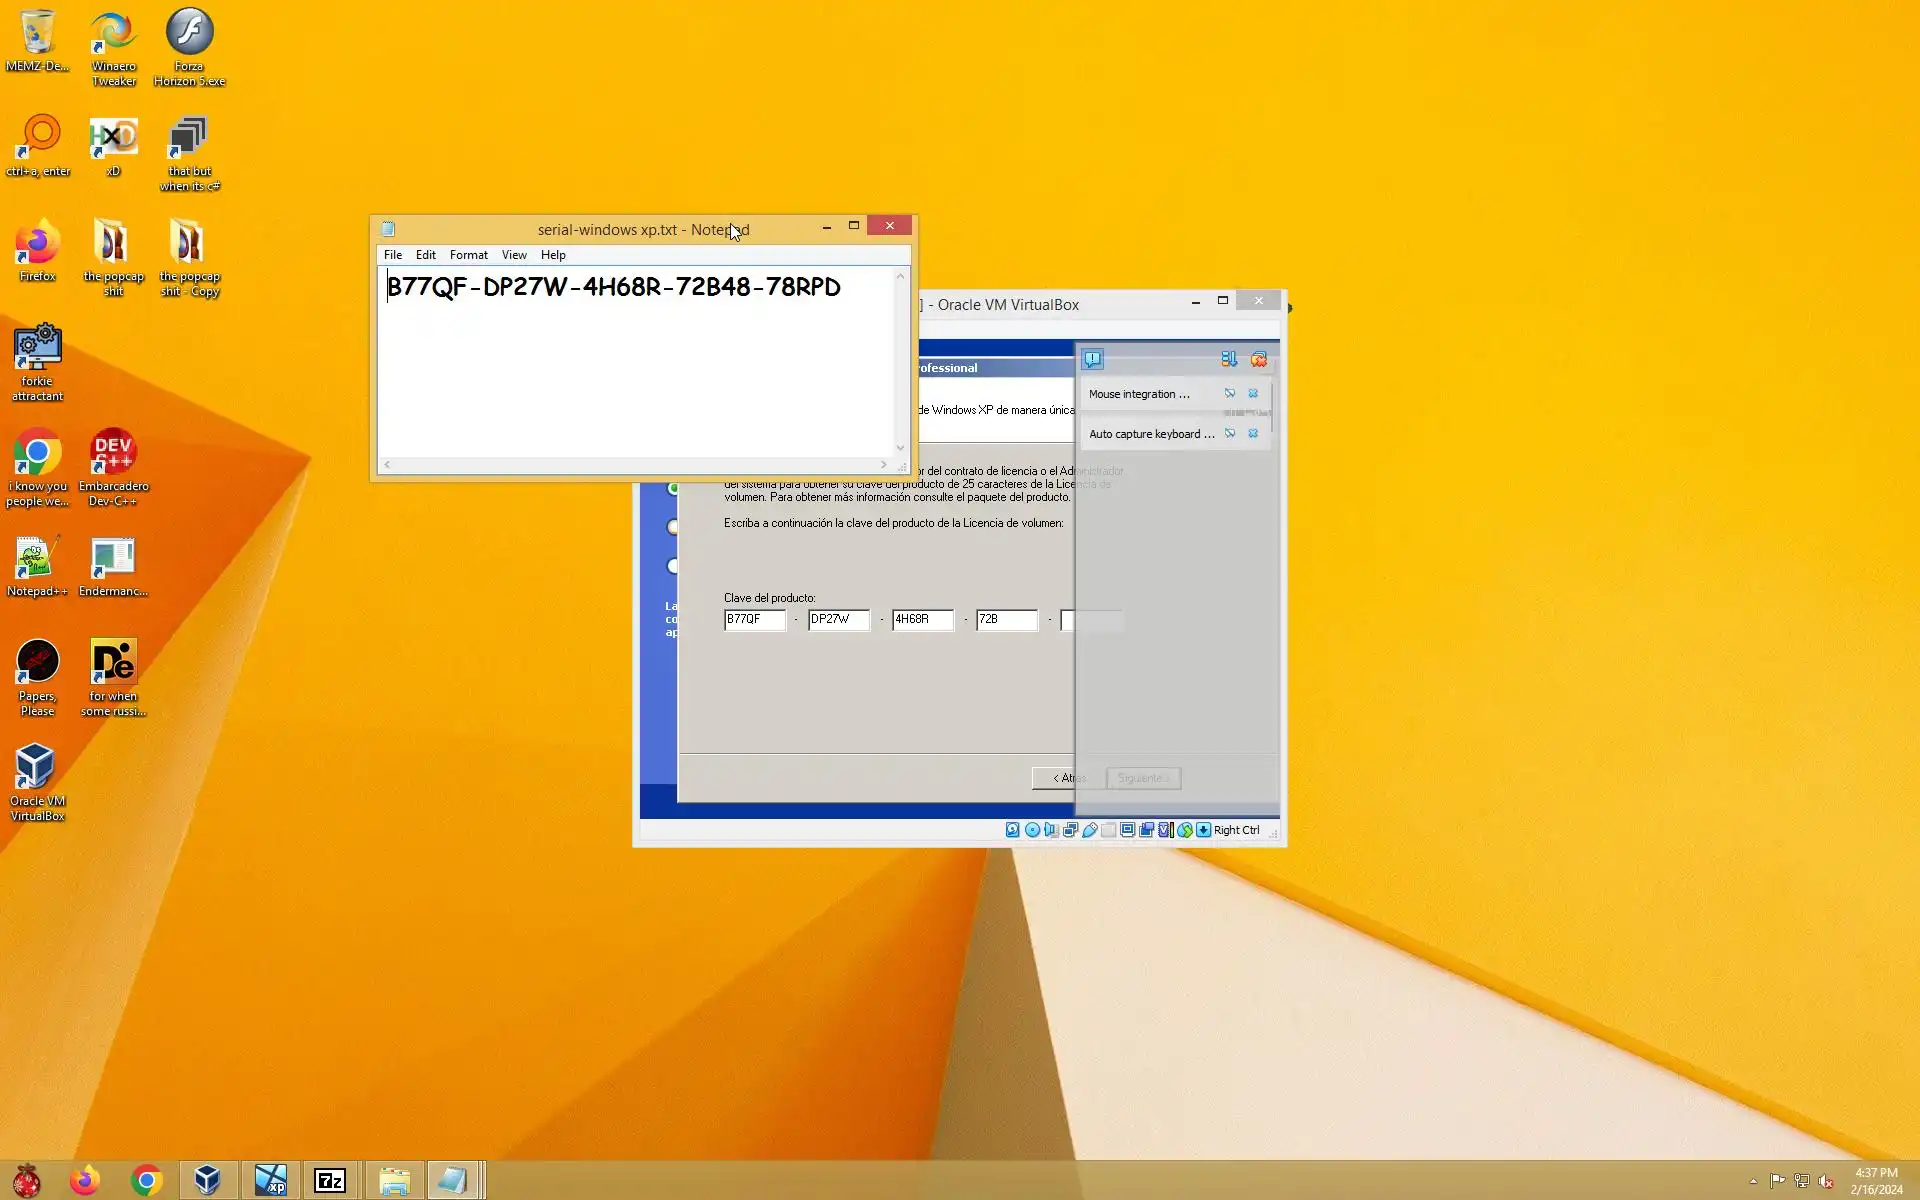
Task: Click the optical drive status bar icon
Action: tap(1032, 830)
